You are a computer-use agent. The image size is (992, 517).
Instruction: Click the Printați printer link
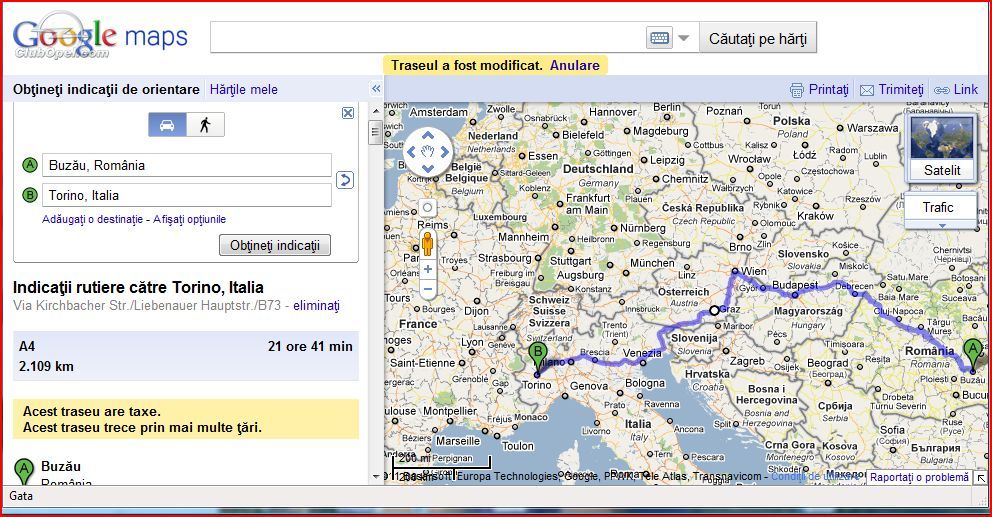819,89
